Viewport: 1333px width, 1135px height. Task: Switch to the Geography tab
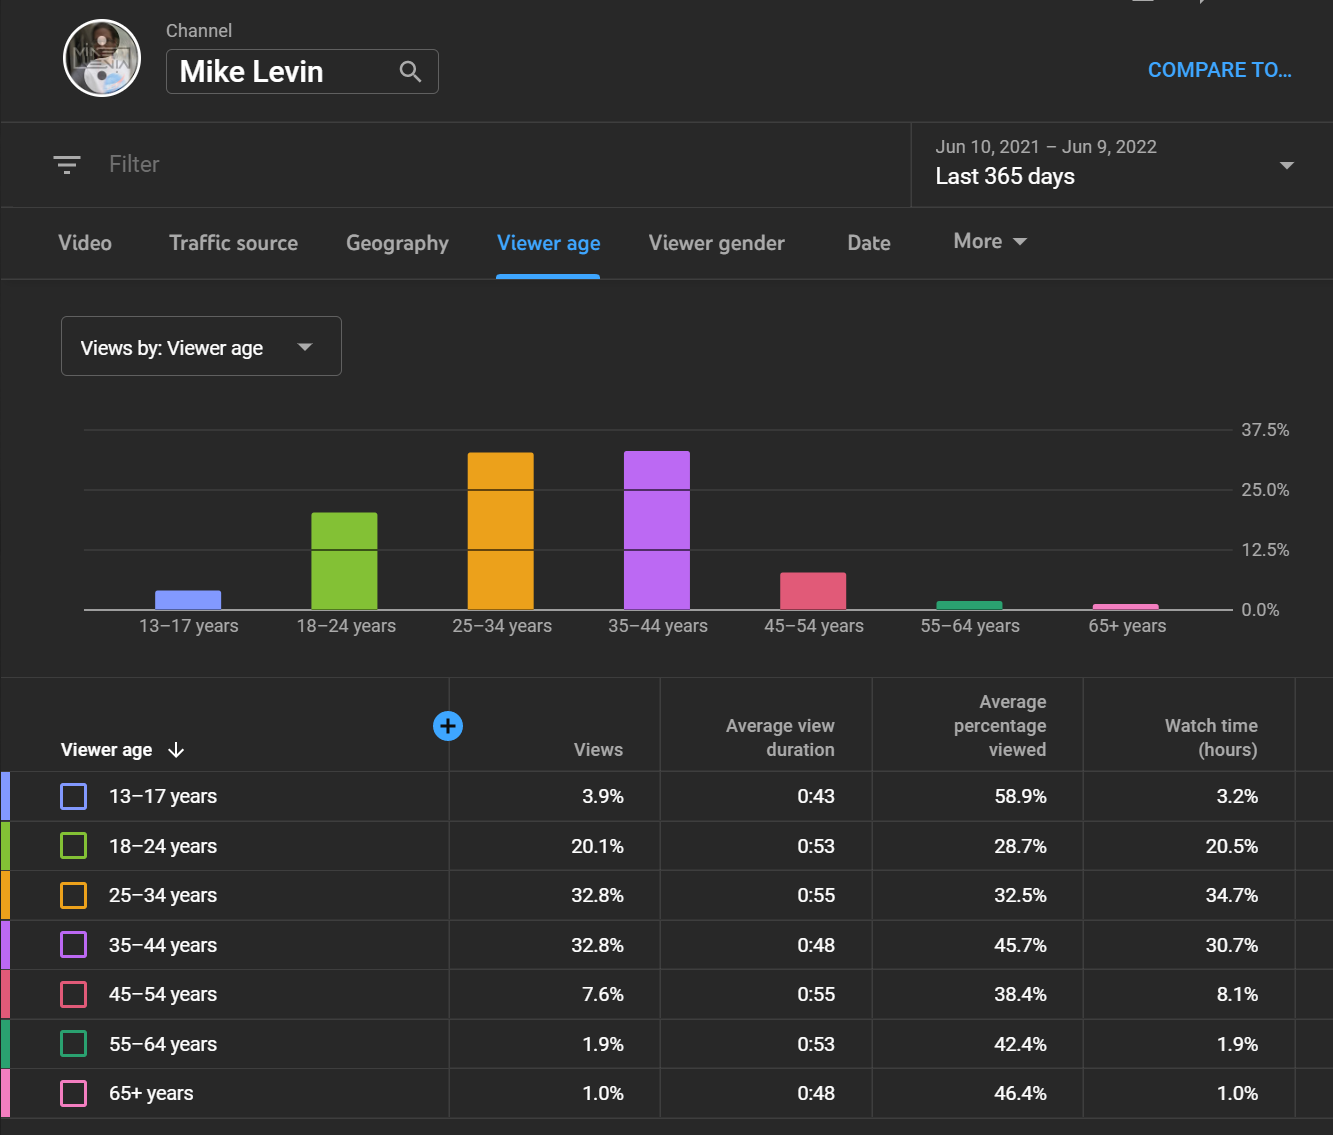point(397,243)
